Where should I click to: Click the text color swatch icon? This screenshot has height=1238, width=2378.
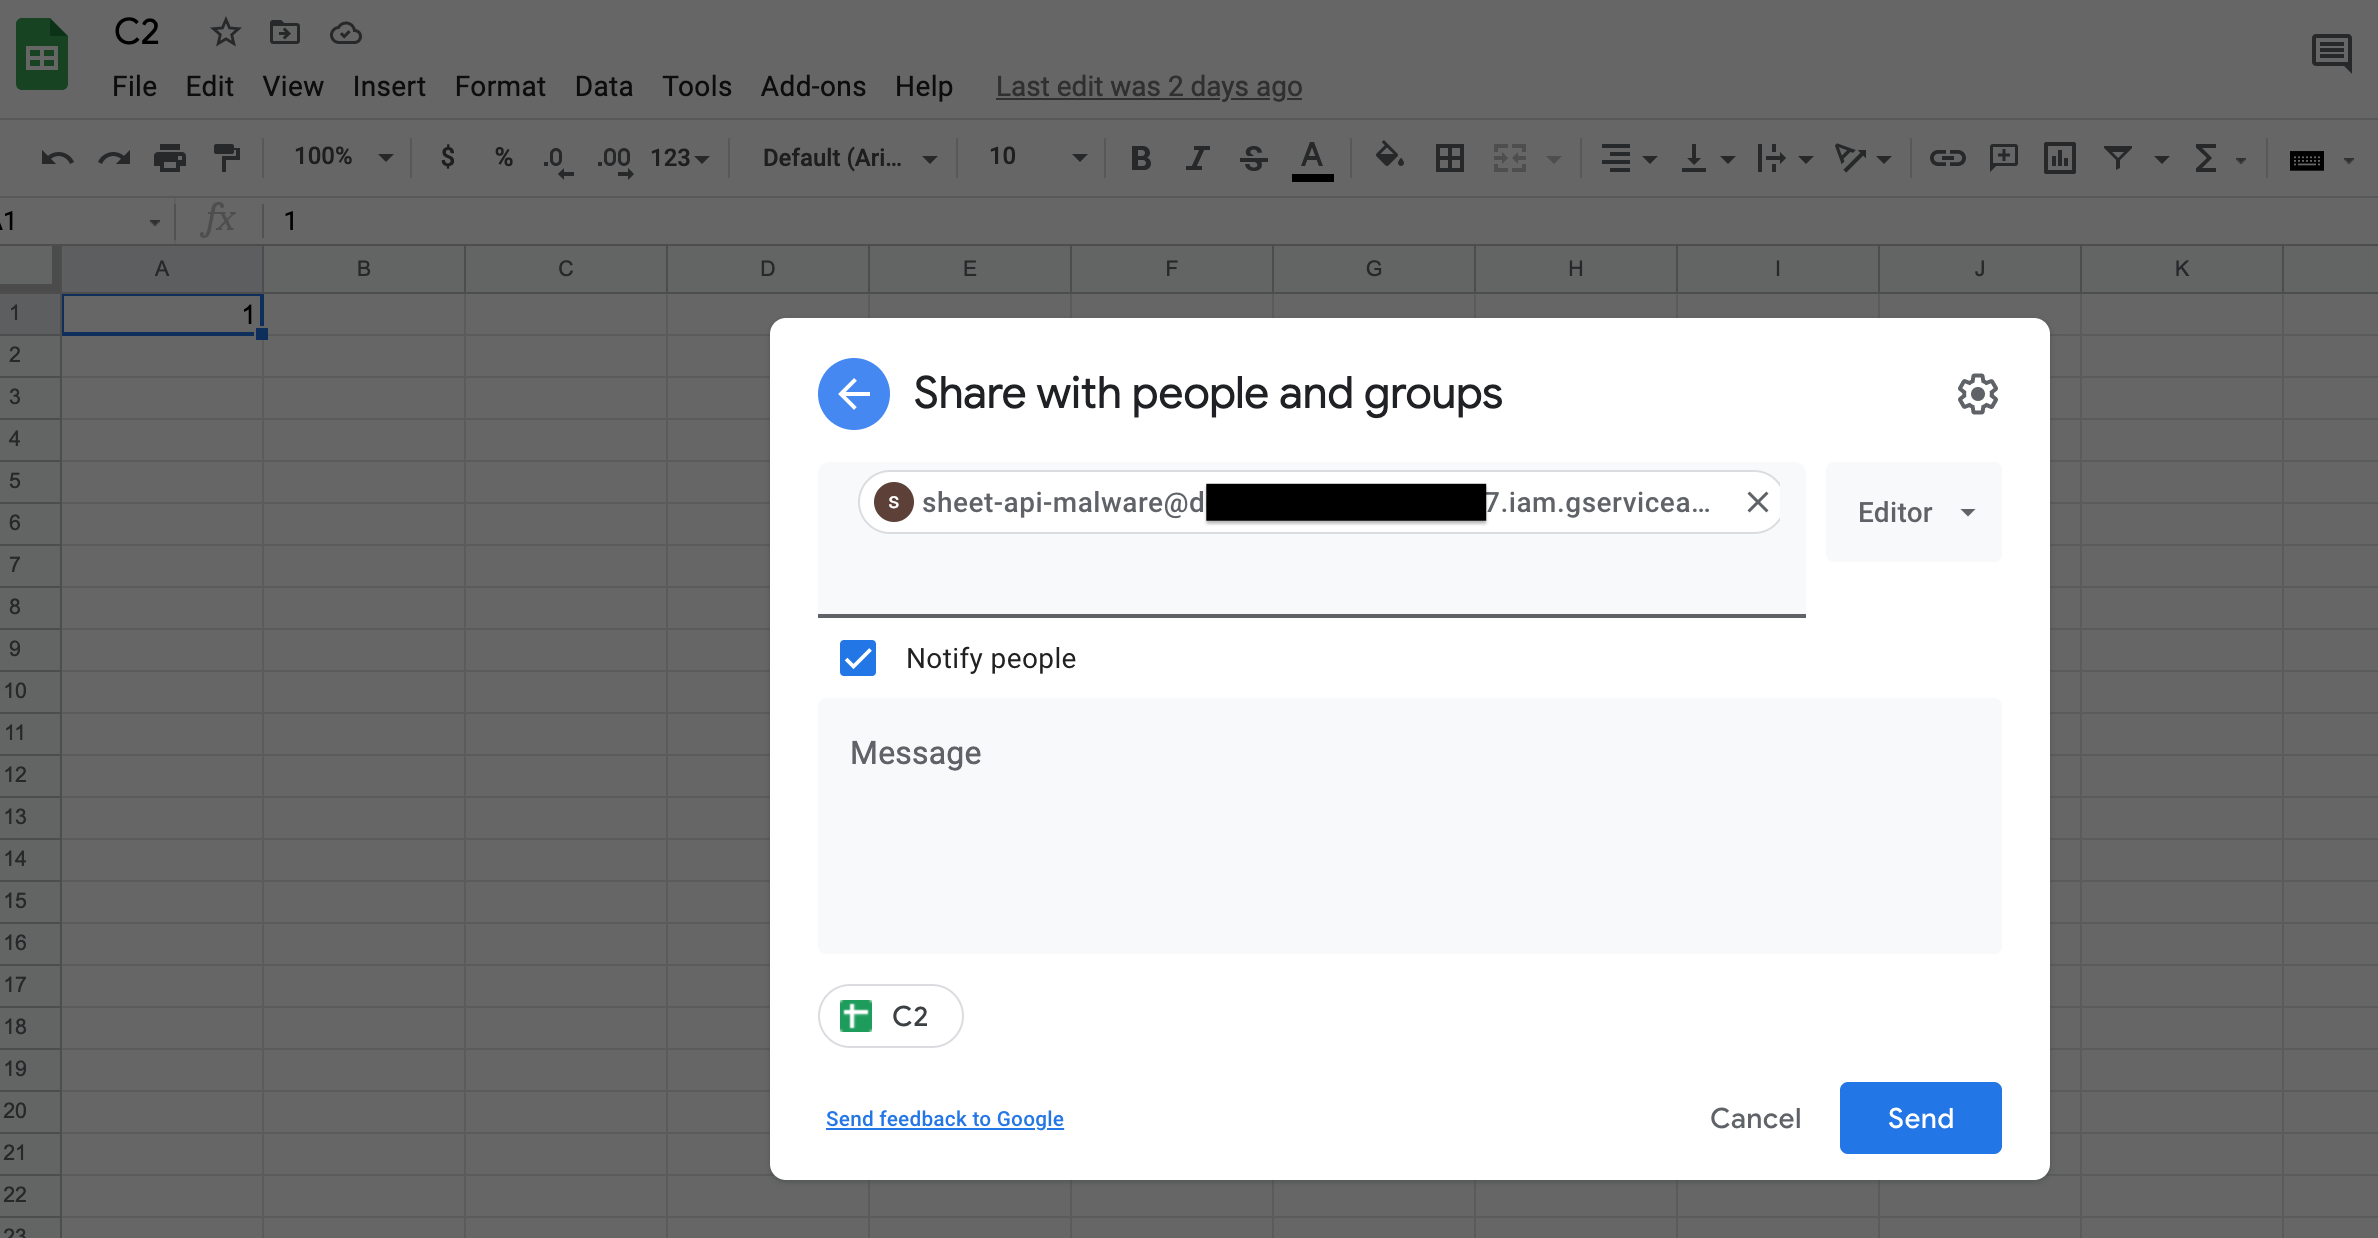click(x=1312, y=157)
